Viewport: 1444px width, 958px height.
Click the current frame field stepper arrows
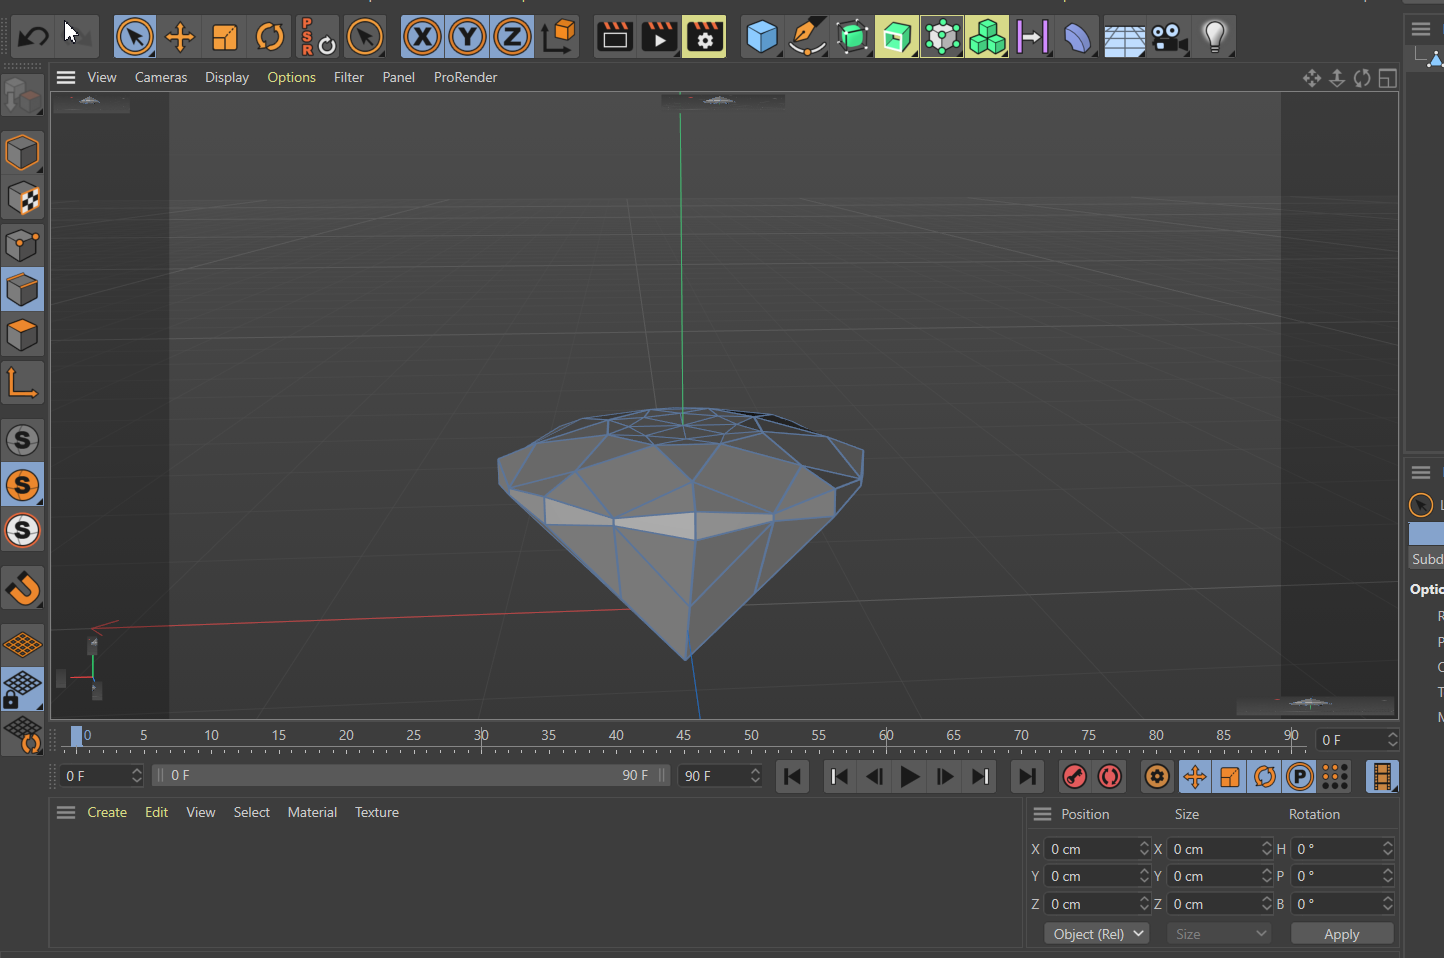coord(136,776)
